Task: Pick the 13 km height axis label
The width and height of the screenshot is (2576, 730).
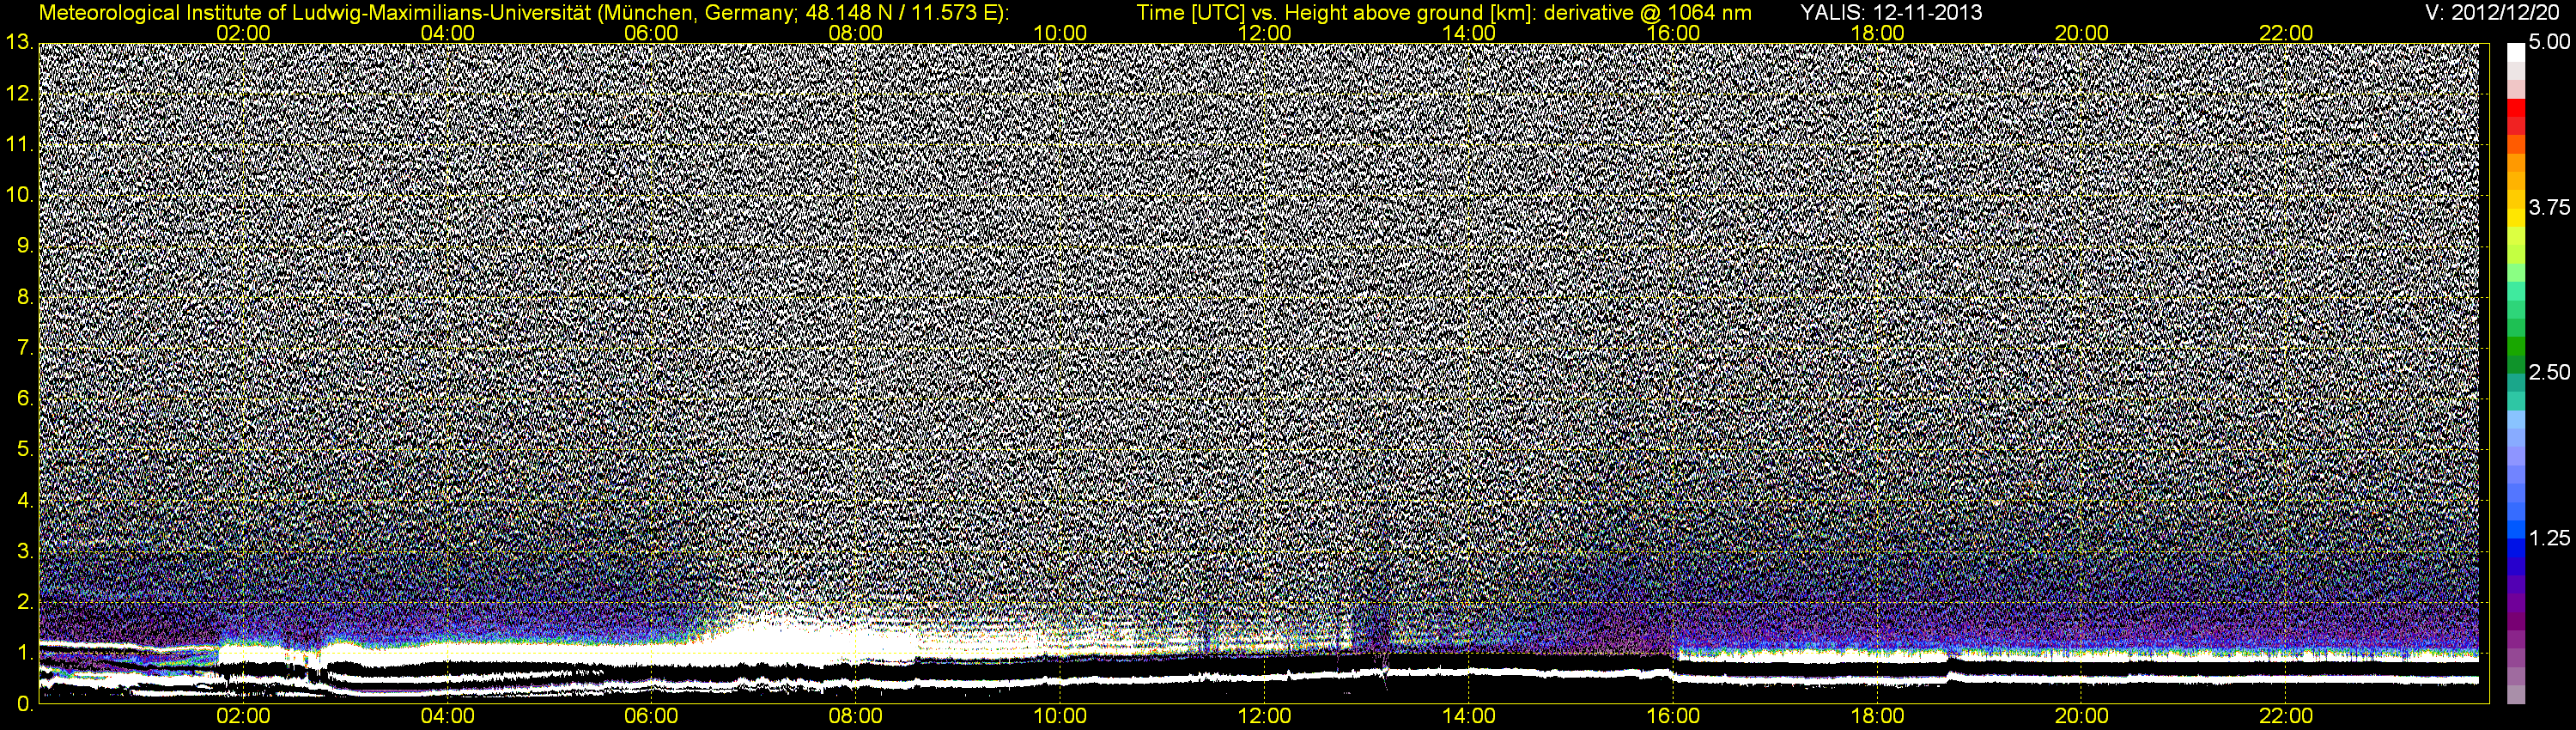Action: (x=19, y=42)
